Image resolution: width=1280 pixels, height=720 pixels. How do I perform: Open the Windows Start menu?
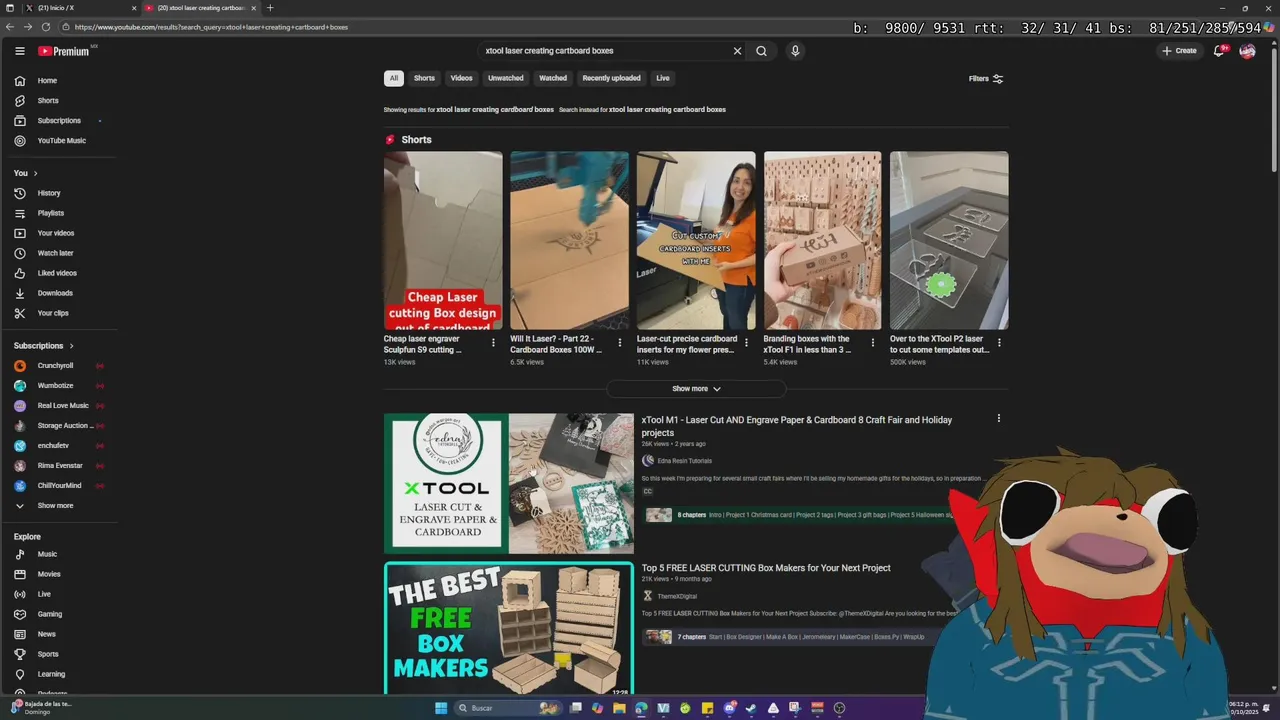tap(441, 708)
